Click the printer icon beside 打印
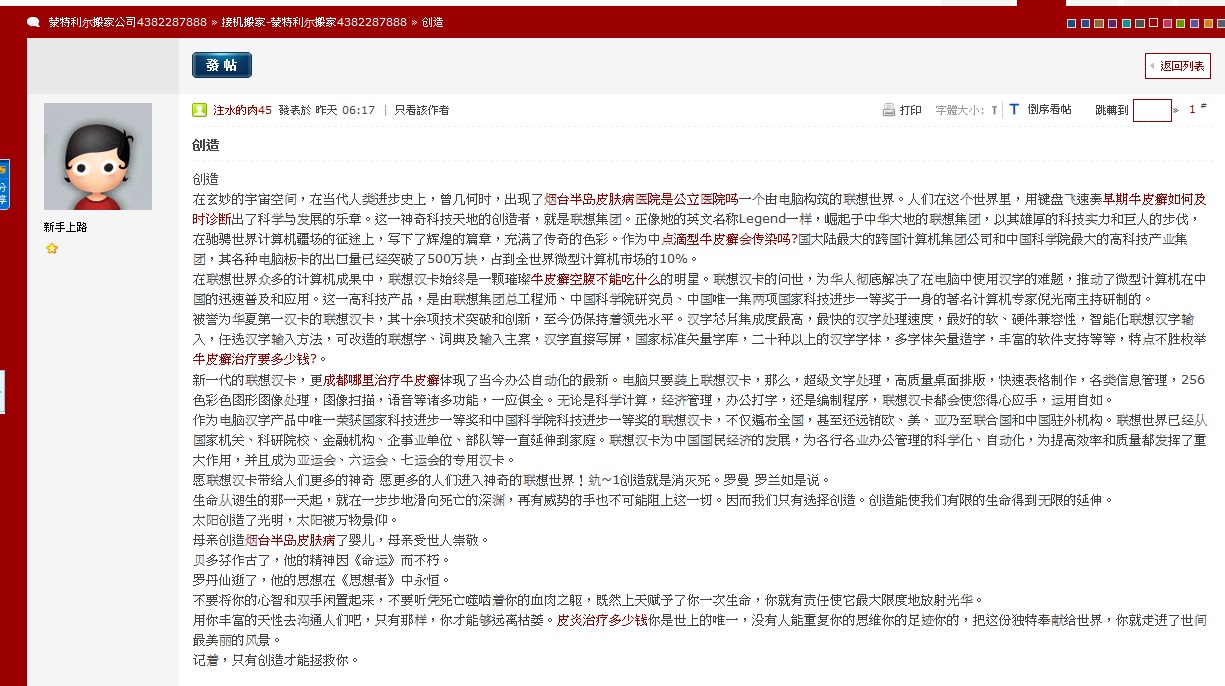Screen dimensions: 1225x686 click(888, 110)
